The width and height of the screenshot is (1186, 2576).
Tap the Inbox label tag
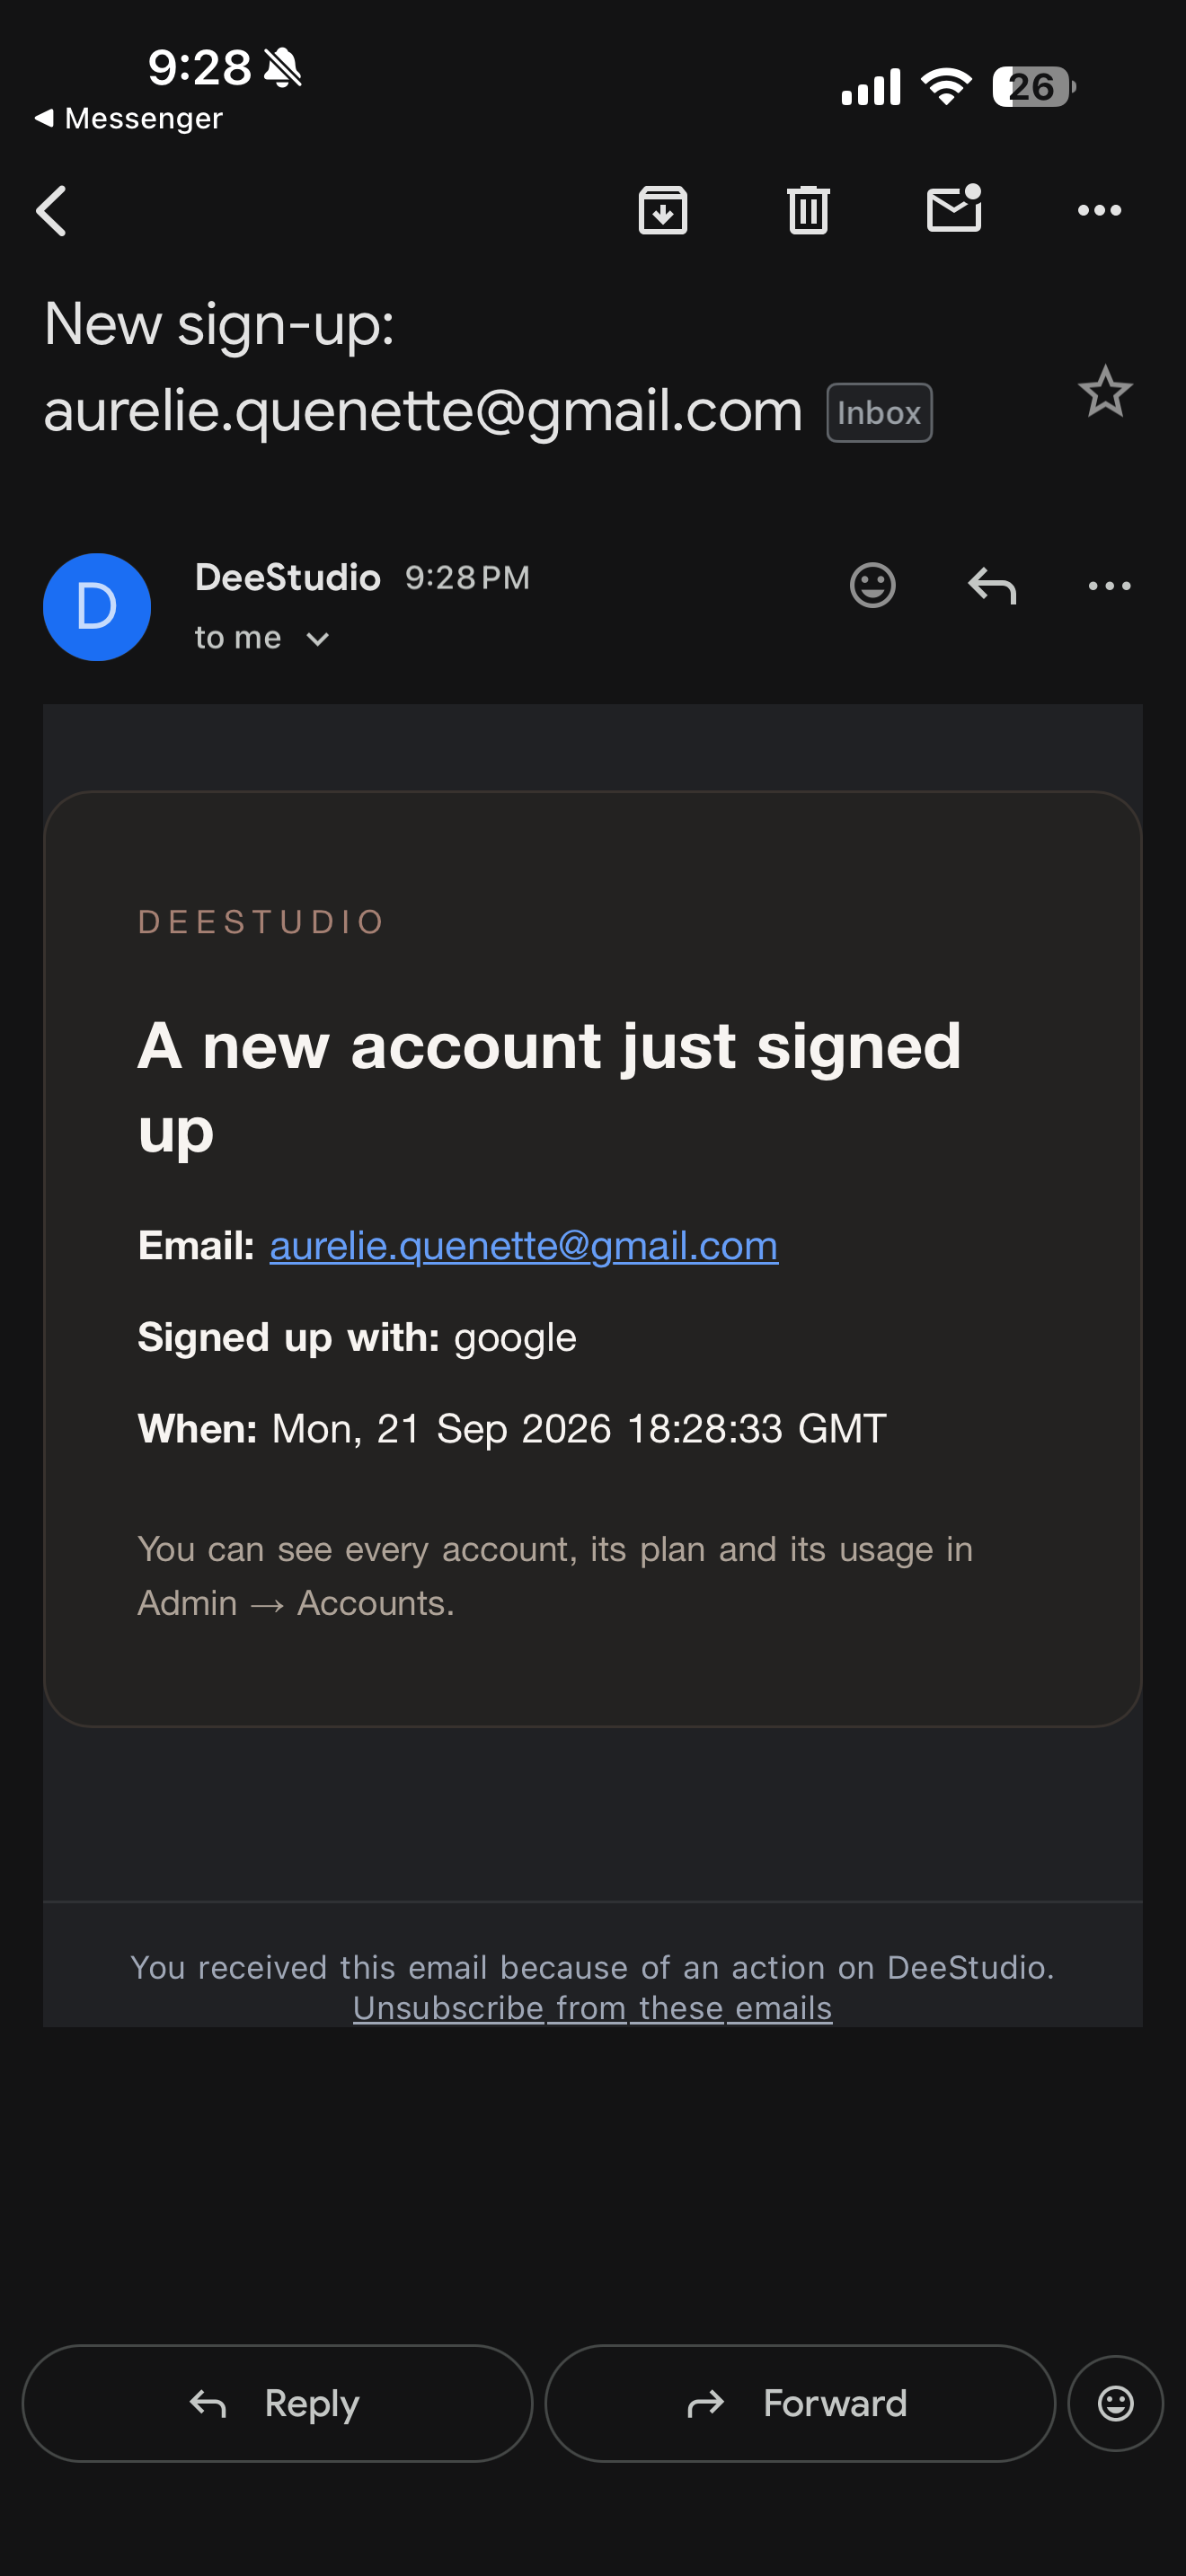pyautogui.click(x=879, y=413)
